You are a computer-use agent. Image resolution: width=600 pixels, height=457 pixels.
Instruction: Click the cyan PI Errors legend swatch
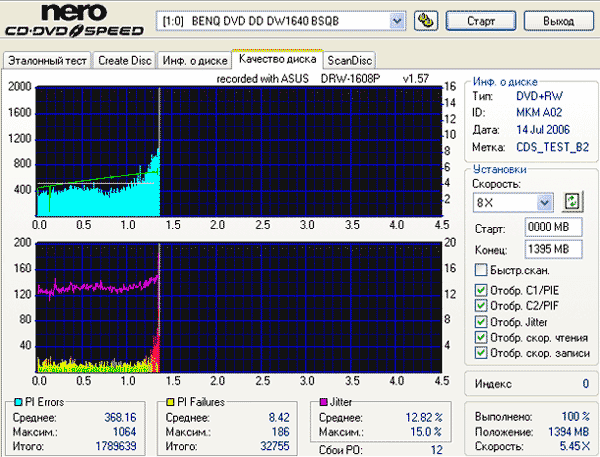(x=18, y=402)
